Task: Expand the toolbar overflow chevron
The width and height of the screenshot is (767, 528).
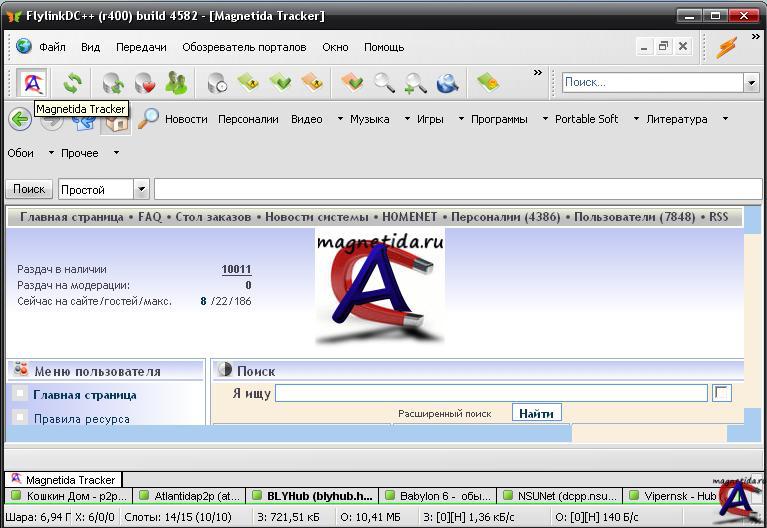Action: pyautogui.click(x=537, y=73)
